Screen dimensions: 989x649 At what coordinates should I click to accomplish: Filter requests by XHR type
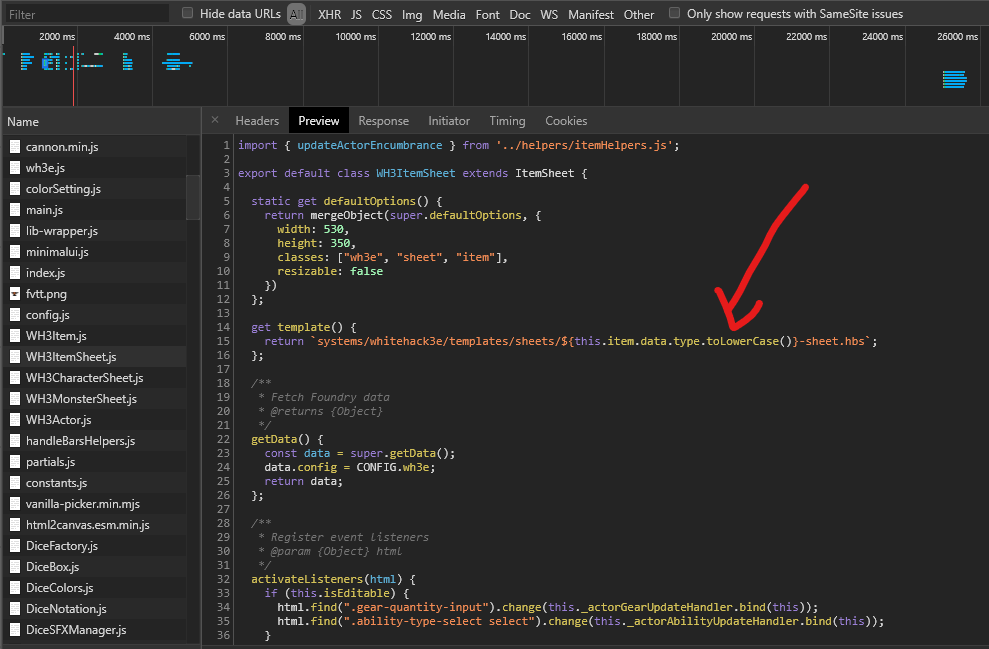(329, 14)
